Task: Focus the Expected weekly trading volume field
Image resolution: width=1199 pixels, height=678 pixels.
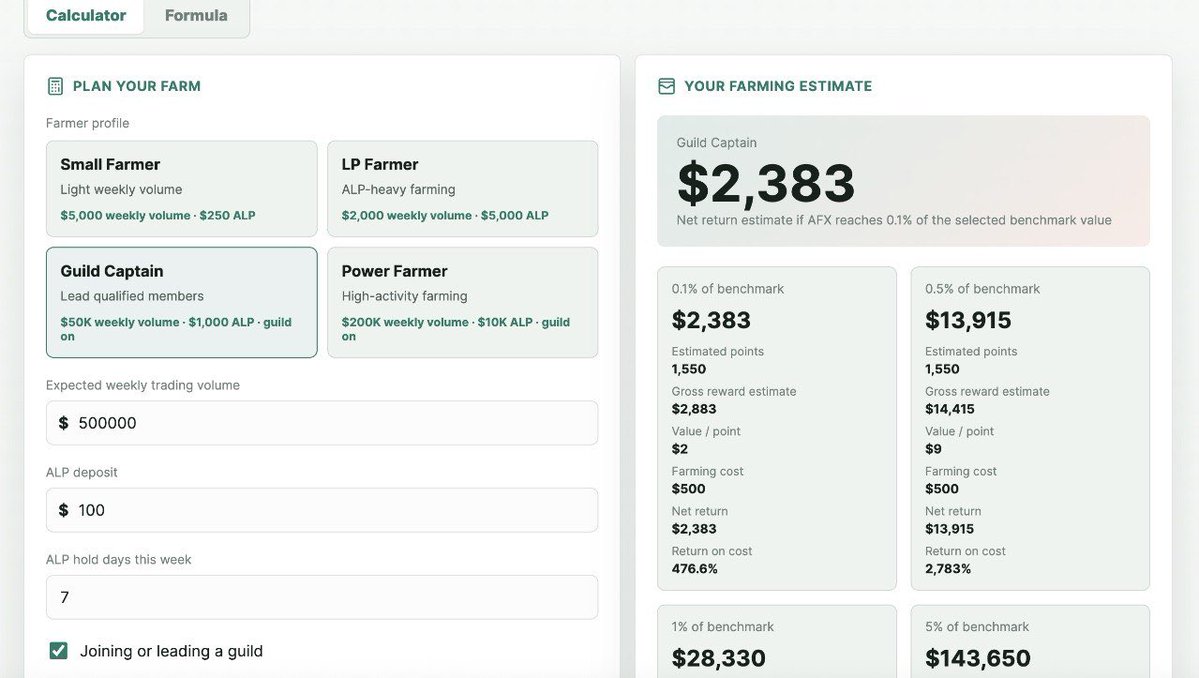Action: [322, 423]
